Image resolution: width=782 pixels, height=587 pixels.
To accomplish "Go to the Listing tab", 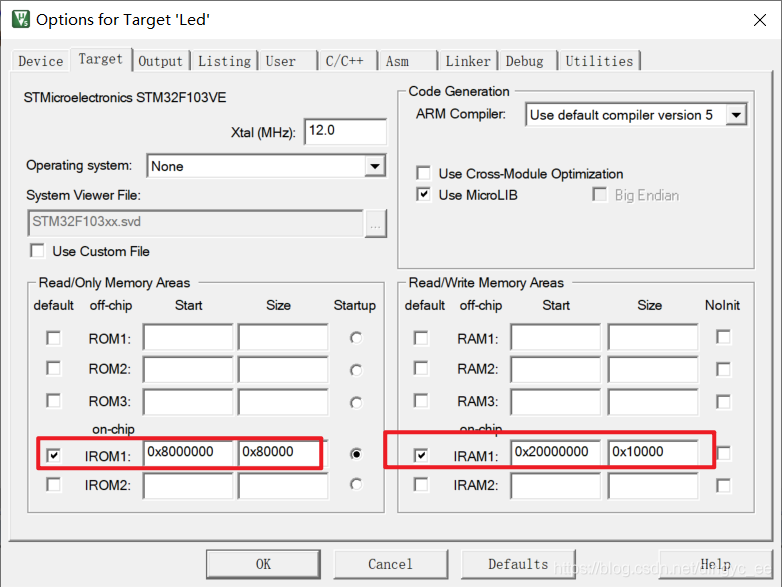I will [x=224, y=61].
